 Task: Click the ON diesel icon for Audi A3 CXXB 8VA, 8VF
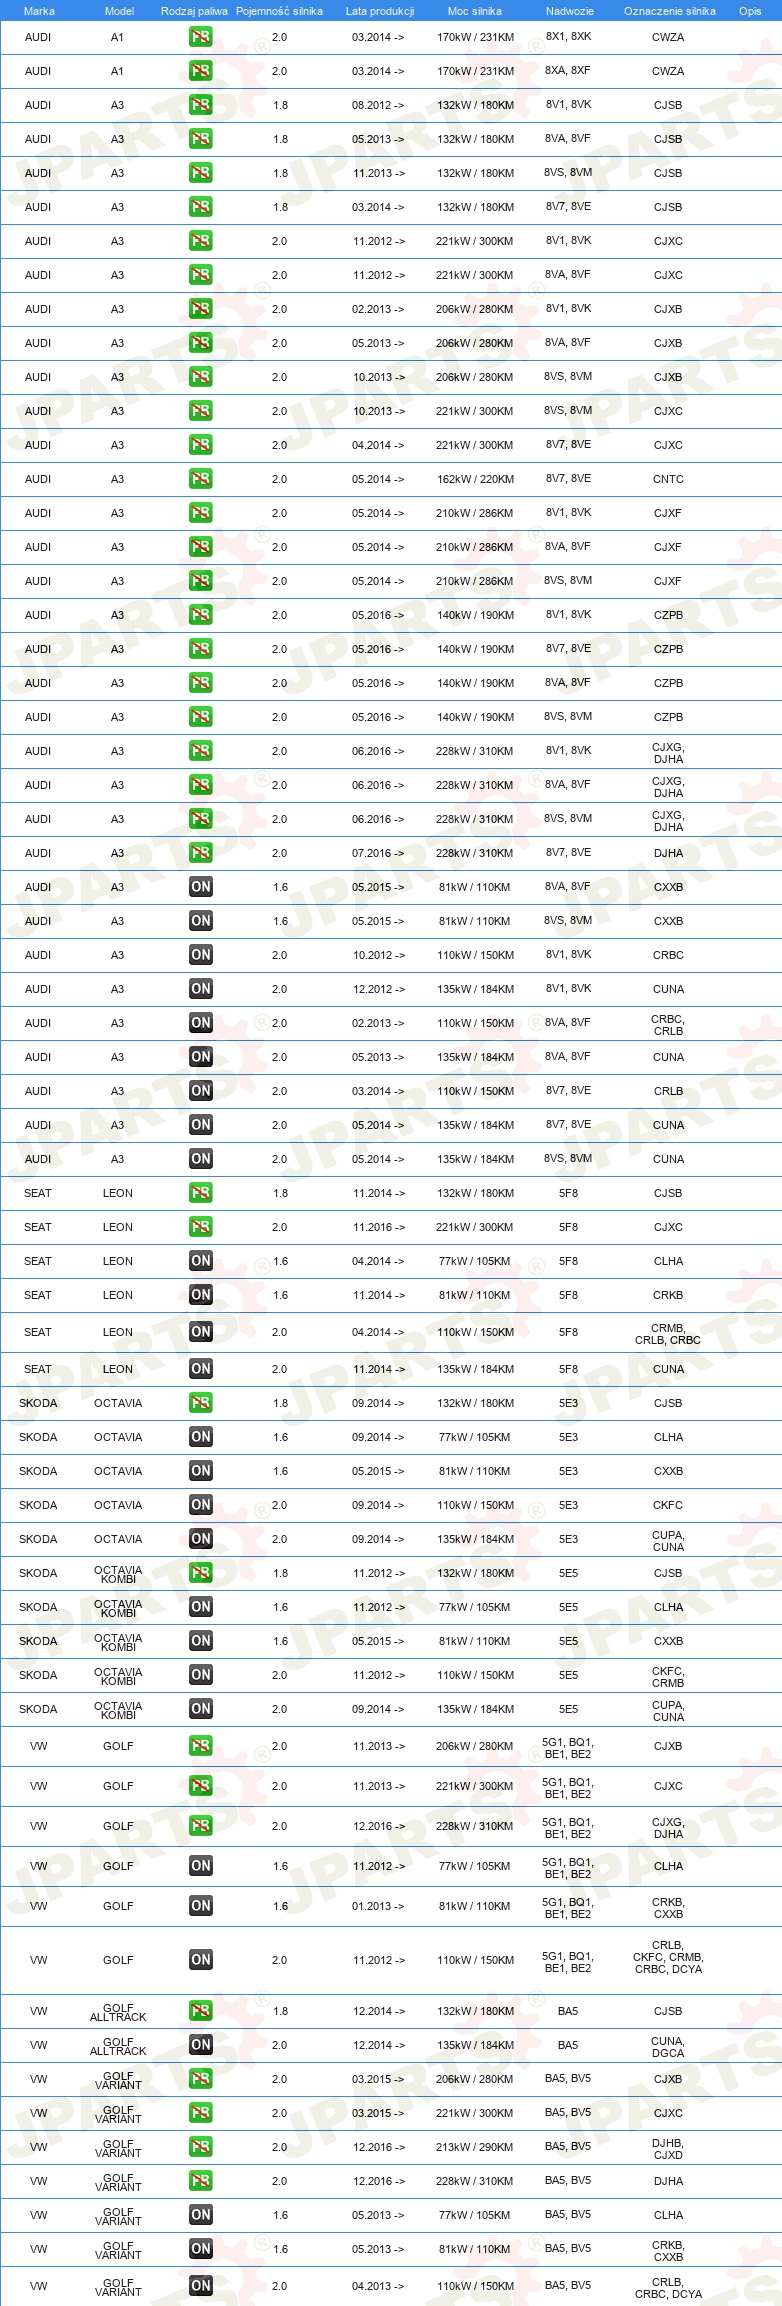coord(201,887)
